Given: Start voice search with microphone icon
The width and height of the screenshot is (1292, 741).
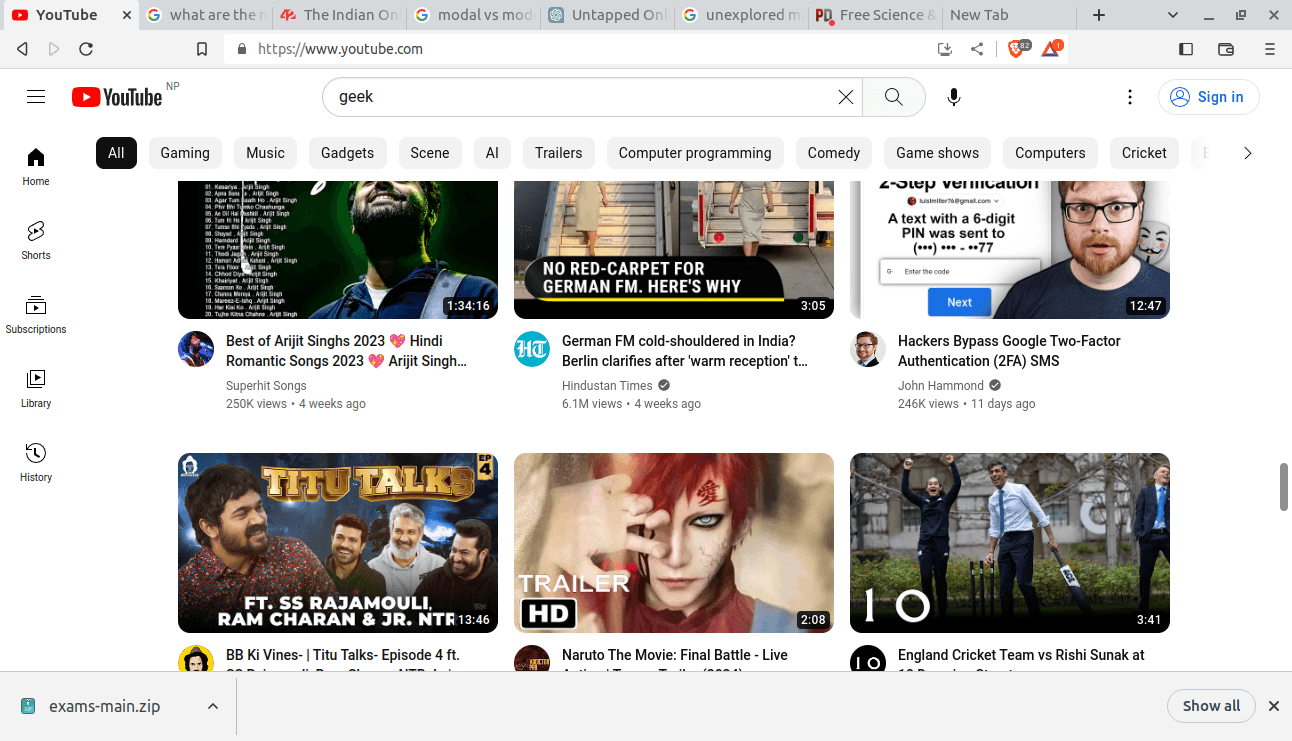Looking at the screenshot, I should [x=954, y=97].
